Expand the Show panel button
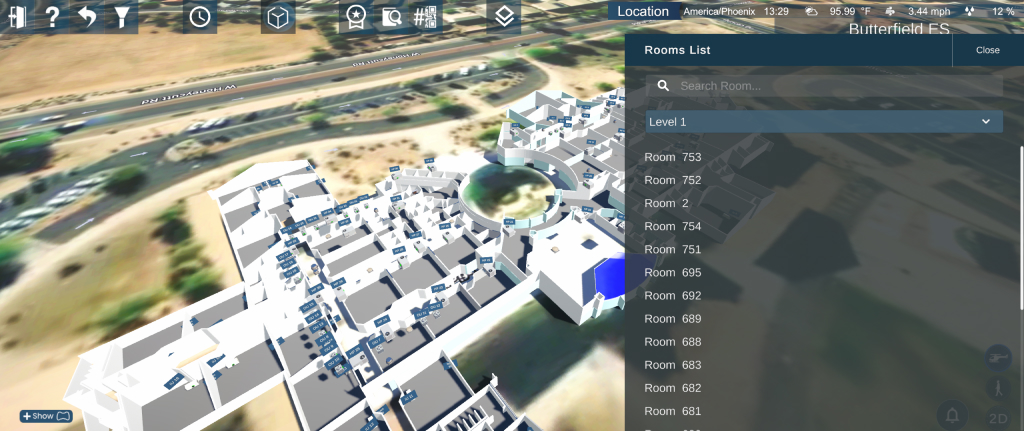This screenshot has height=431, width=1024. pyautogui.click(x=46, y=416)
